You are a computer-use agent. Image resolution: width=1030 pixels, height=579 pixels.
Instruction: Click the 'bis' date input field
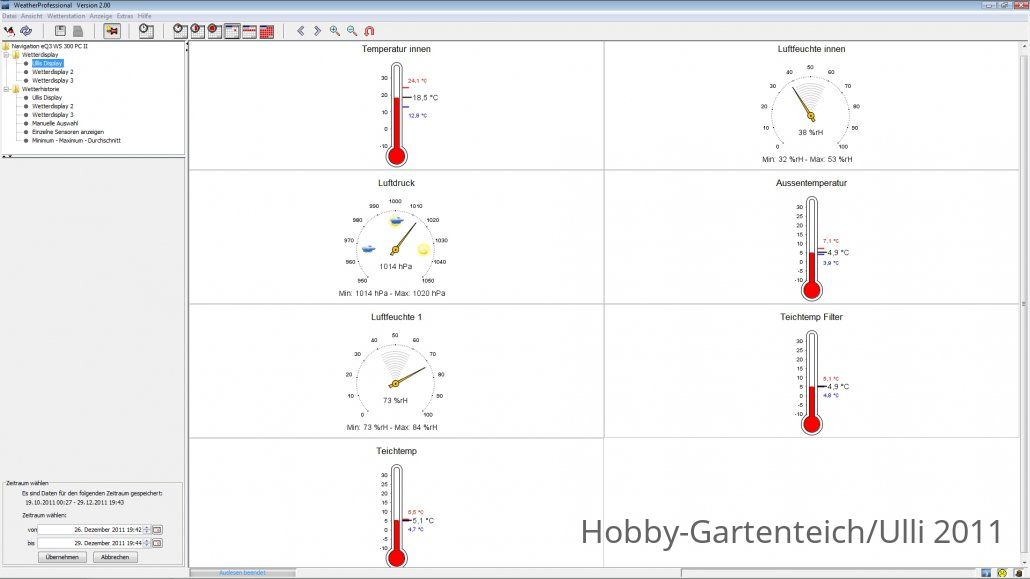click(x=90, y=543)
